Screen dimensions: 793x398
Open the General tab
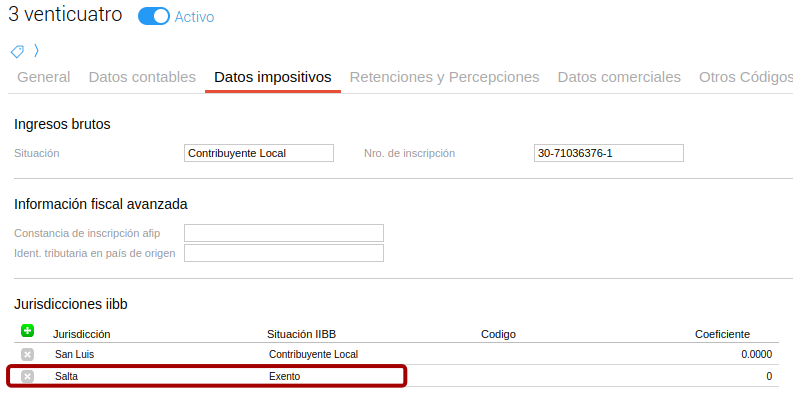(x=43, y=77)
